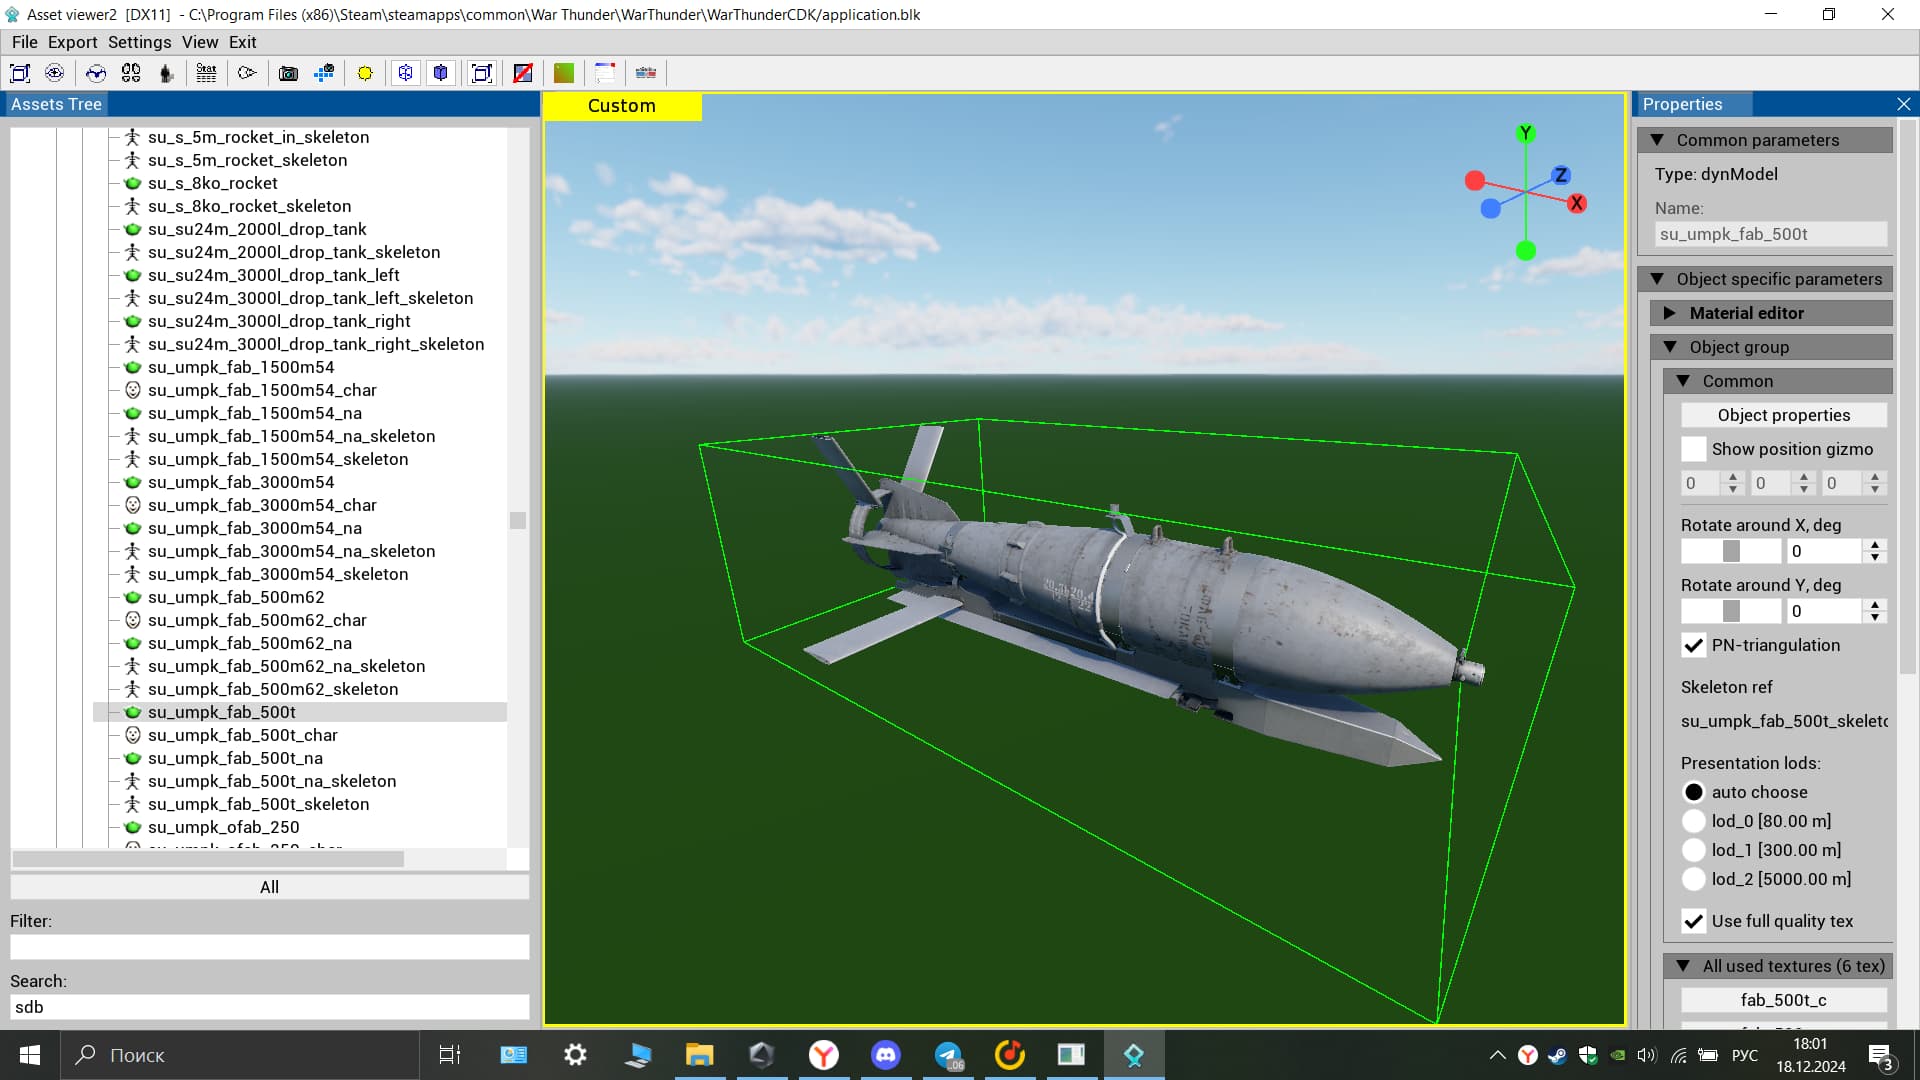Toggle the Show position gizmo checkbox

[1693, 449]
